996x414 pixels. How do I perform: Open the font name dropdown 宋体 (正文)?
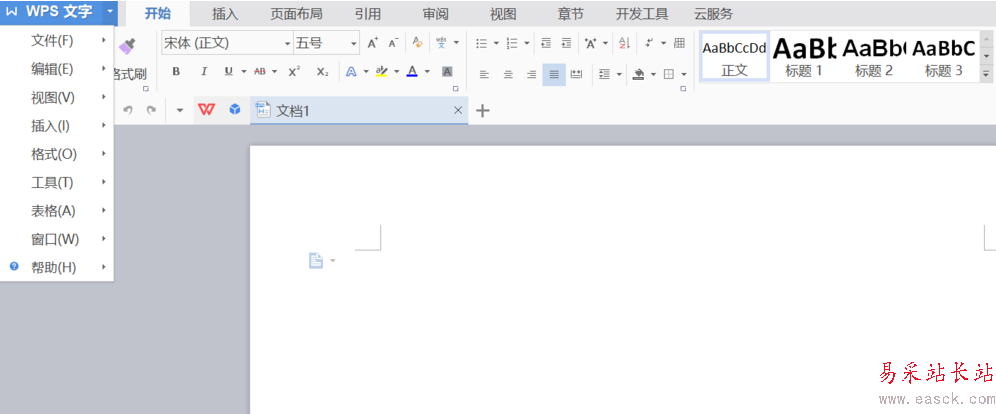[227, 43]
